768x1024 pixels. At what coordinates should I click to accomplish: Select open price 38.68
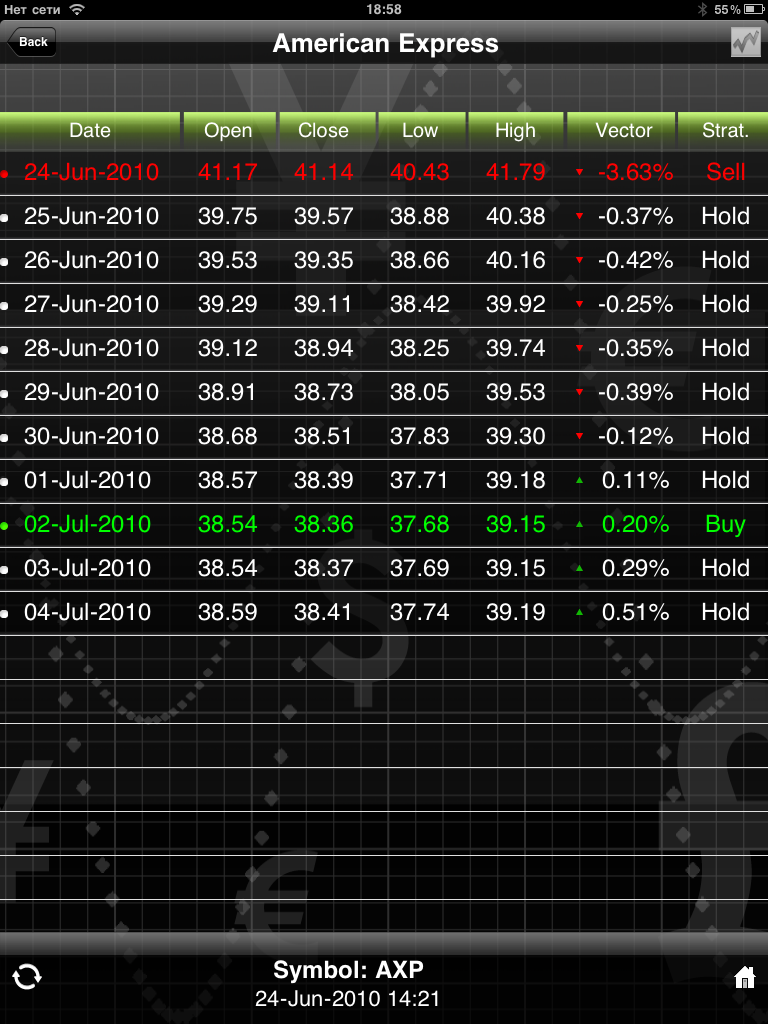point(228,436)
